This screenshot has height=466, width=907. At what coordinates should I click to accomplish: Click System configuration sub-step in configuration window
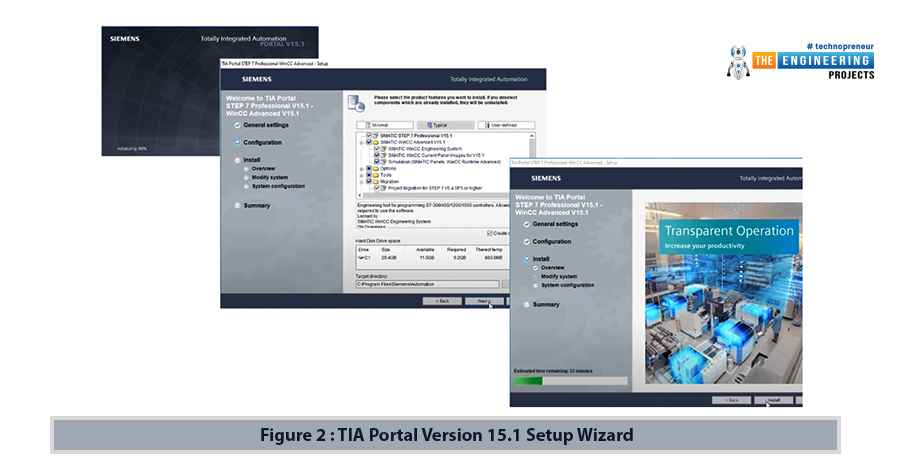coord(278,186)
